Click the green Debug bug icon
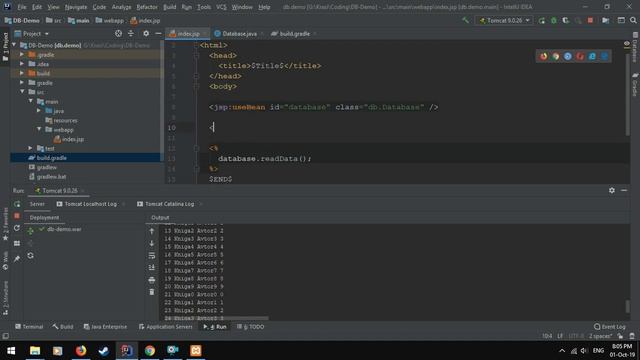640x360 pixels. 554,20
